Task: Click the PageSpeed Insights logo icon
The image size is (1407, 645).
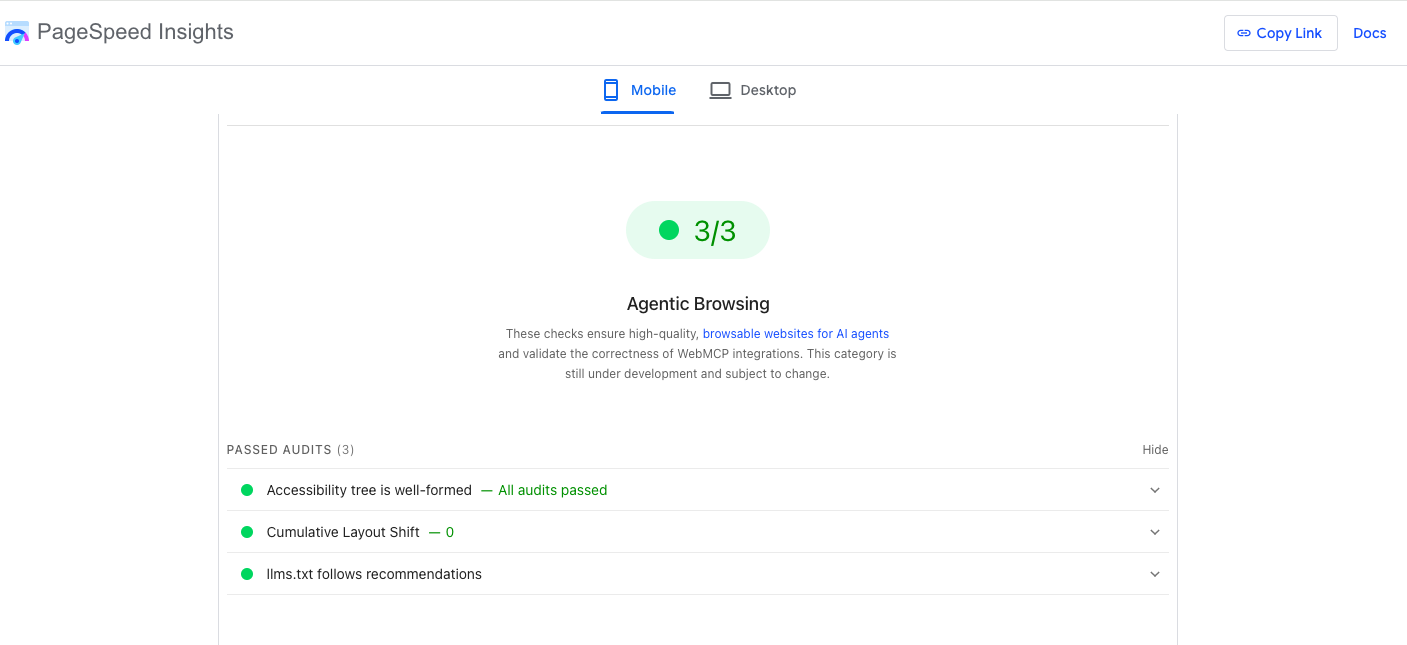Action: 17,33
